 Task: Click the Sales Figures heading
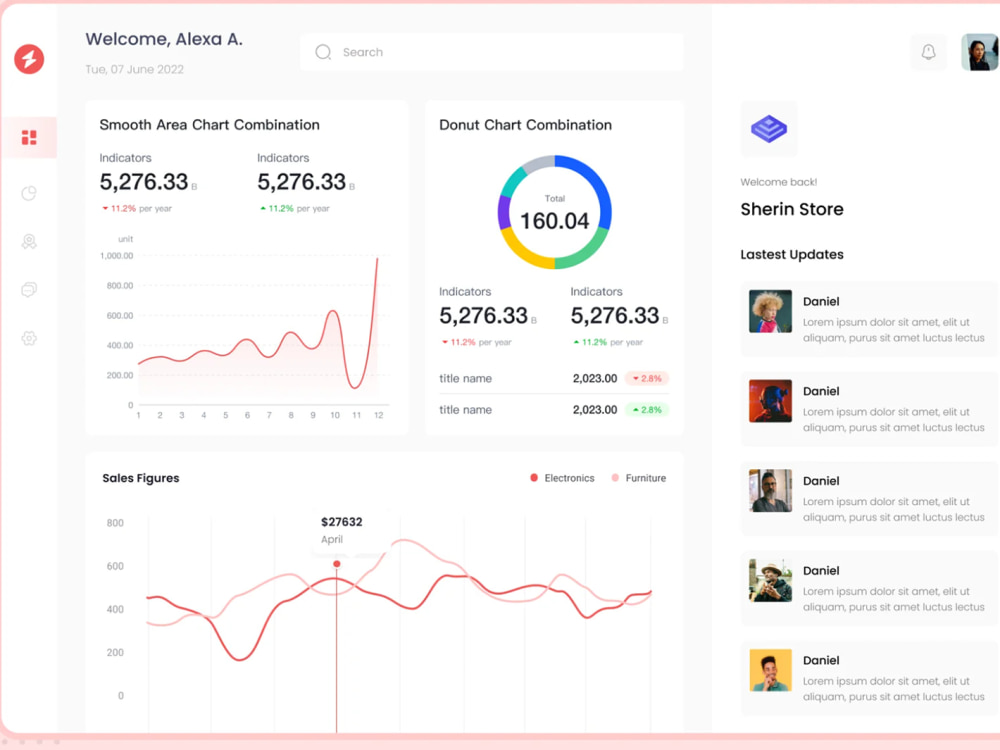click(x=140, y=478)
